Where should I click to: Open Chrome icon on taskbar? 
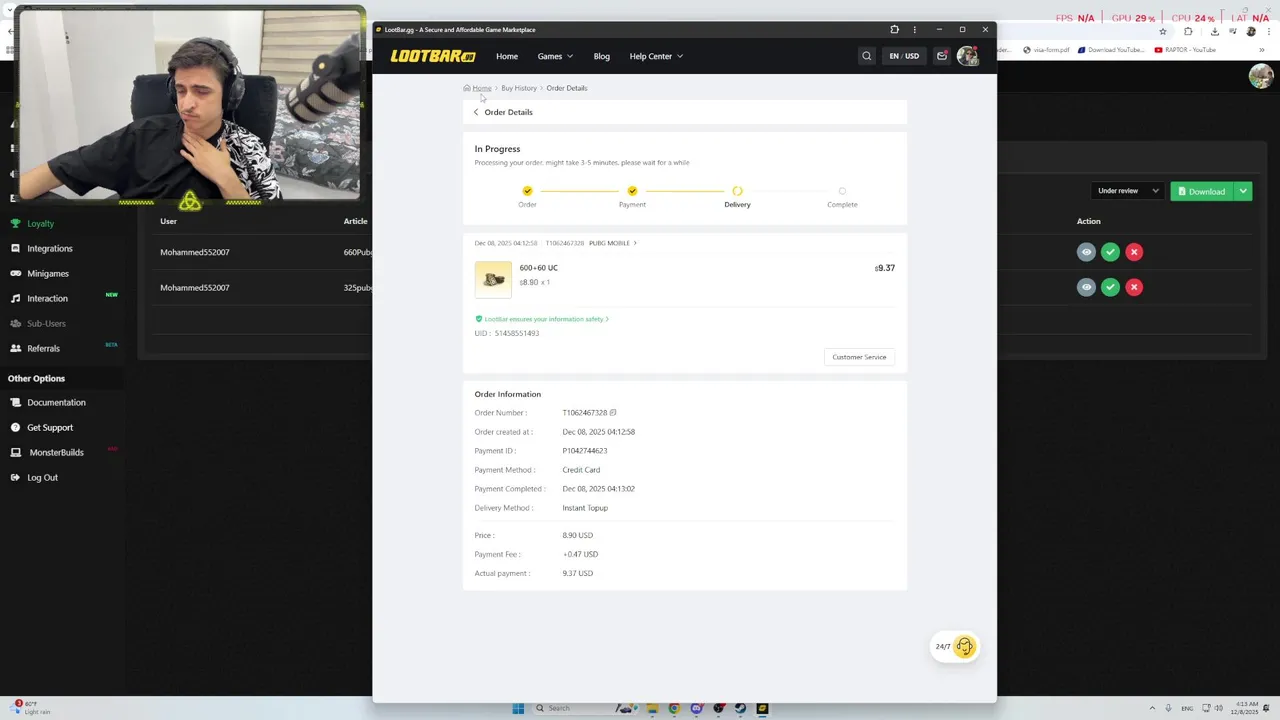(x=674, y=708)
